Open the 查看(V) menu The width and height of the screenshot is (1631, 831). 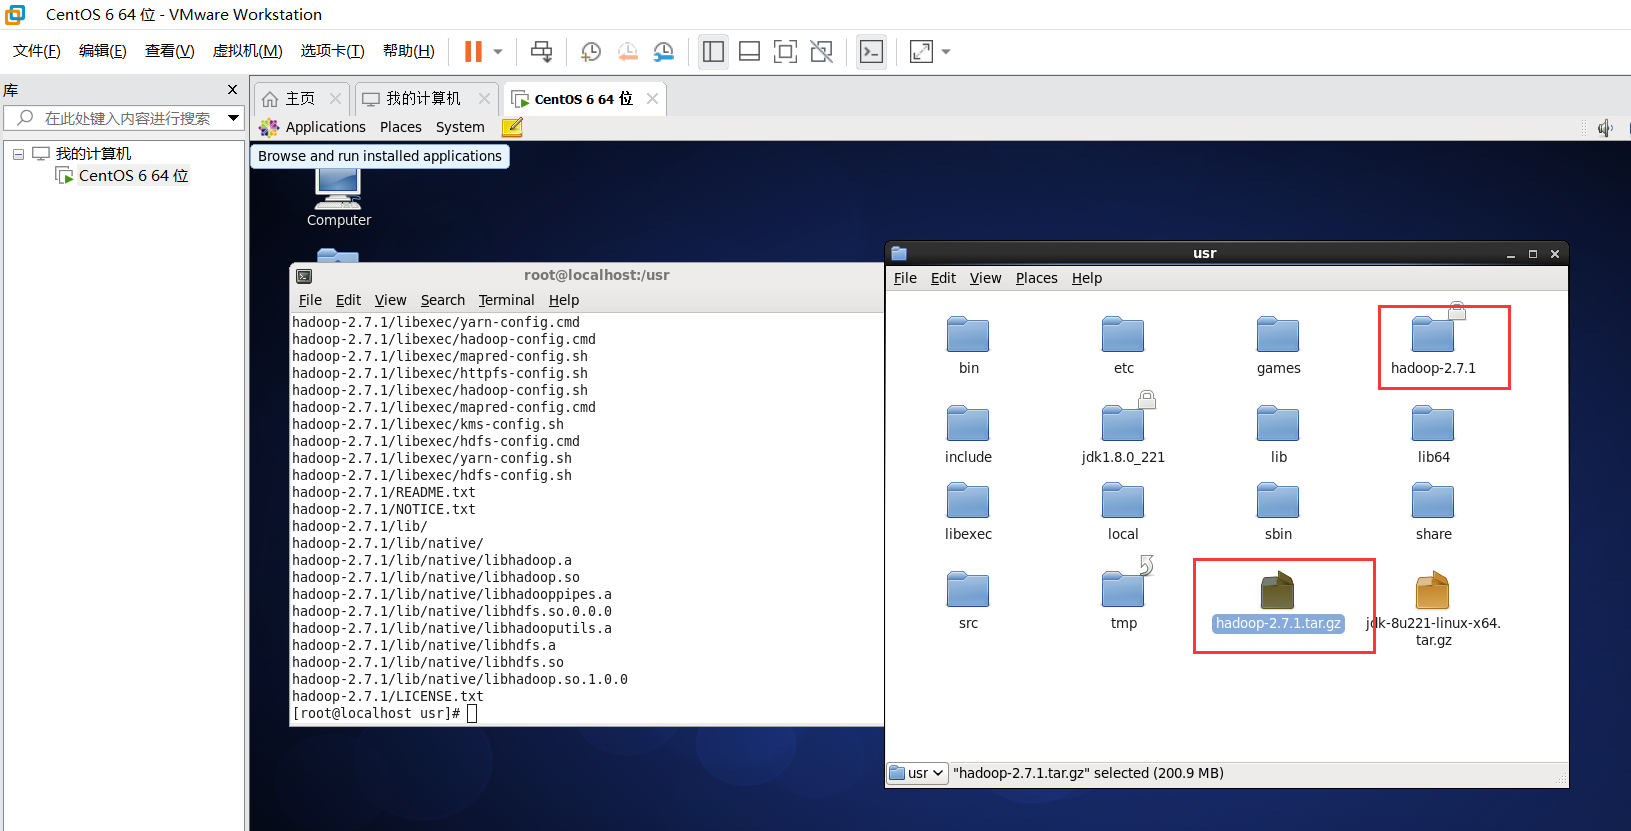tap(170, 51)
